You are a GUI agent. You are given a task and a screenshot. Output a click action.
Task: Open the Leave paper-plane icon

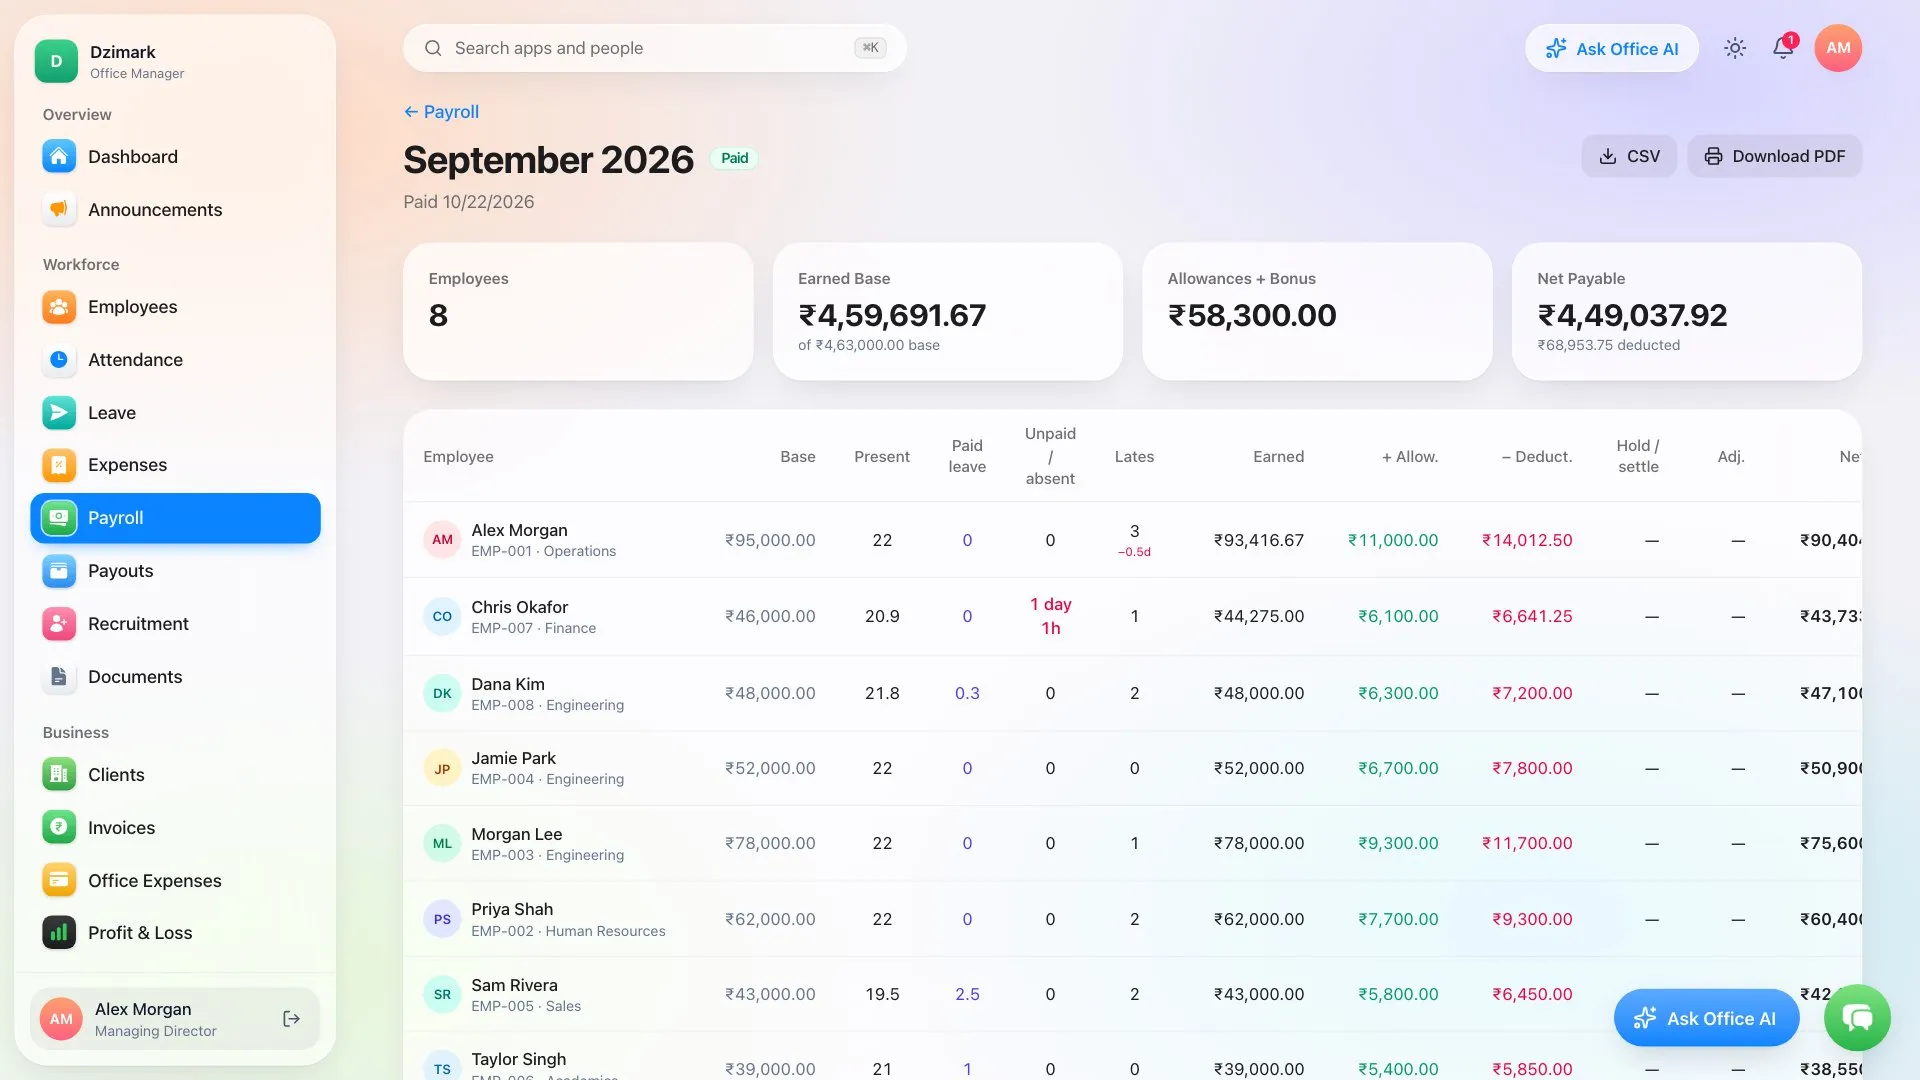click(59, 413)
